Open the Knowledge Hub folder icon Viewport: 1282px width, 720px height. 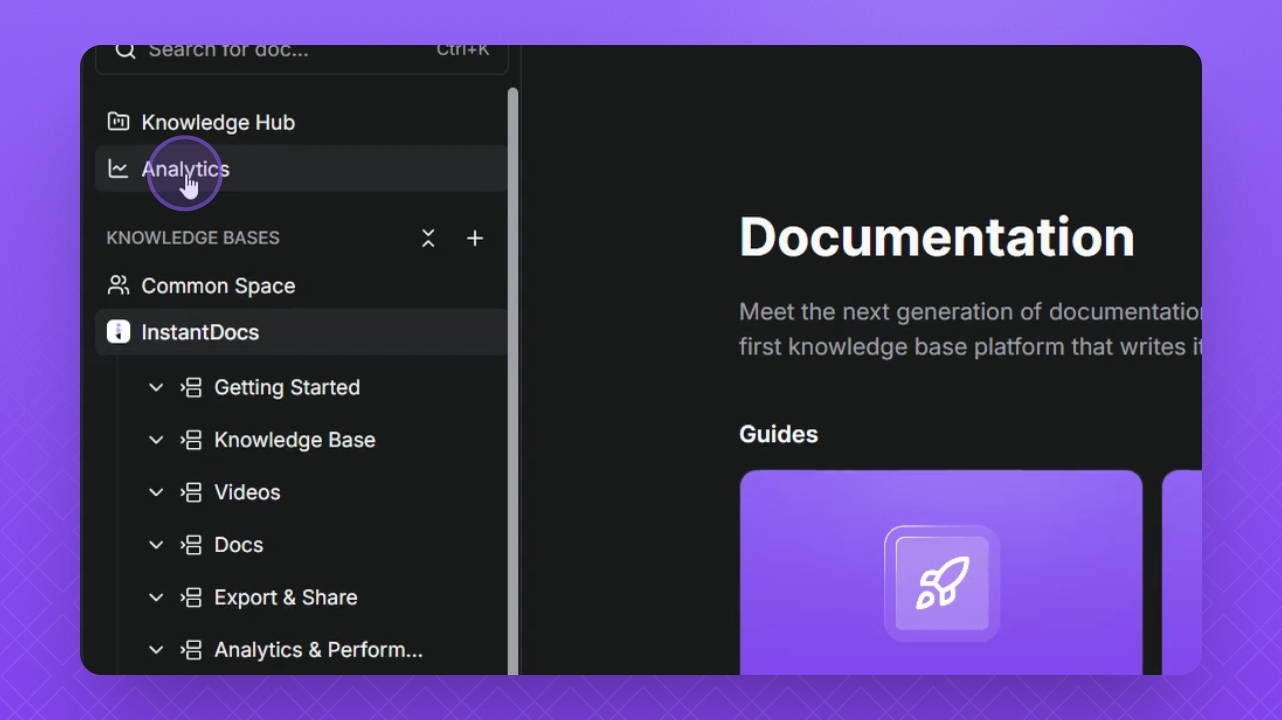pos(118,122)
